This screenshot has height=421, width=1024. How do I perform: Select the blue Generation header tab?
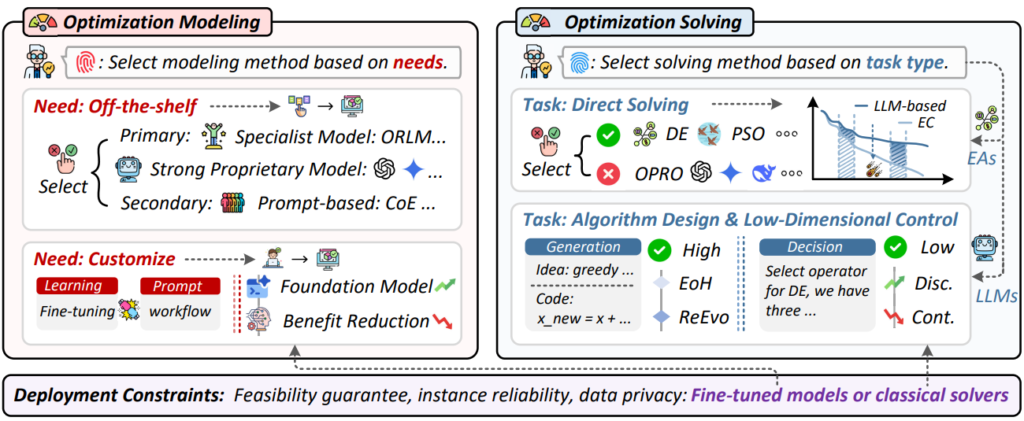click(x=583, y=247)
